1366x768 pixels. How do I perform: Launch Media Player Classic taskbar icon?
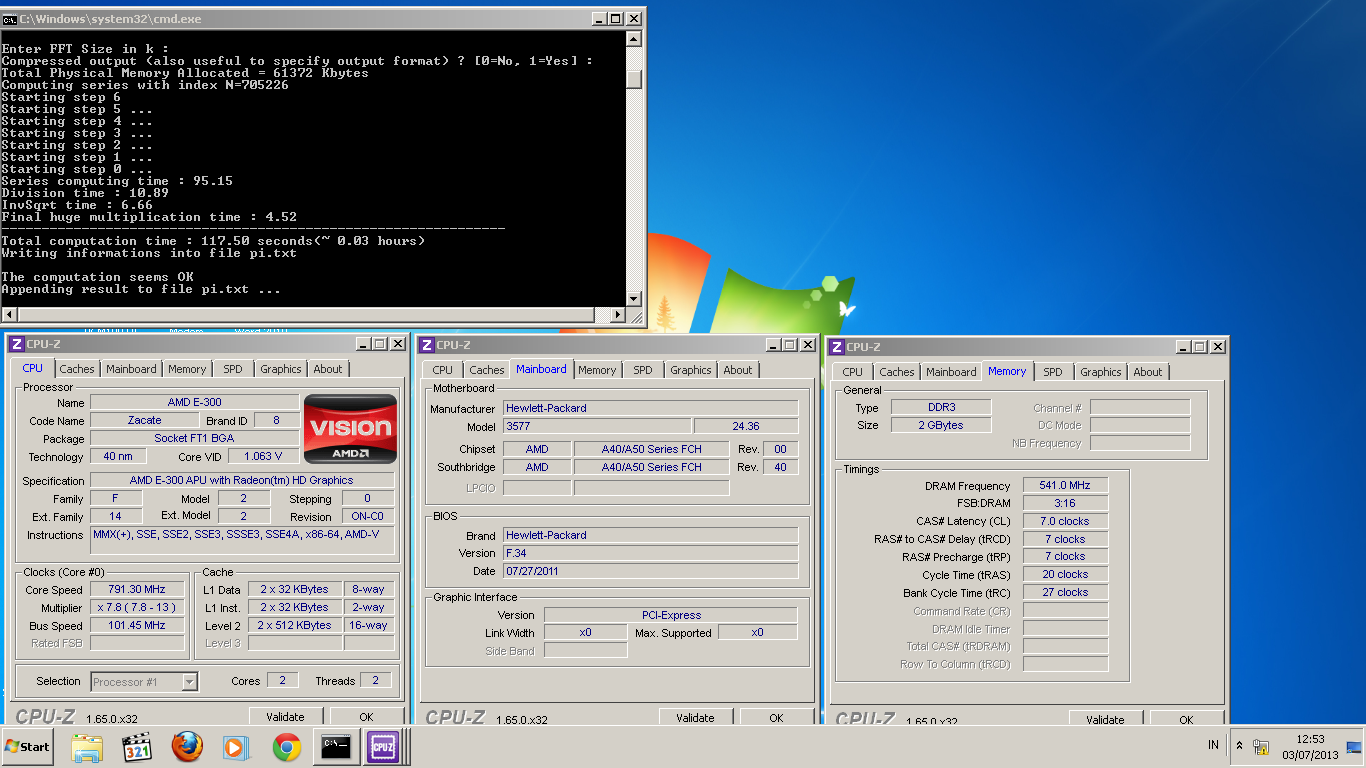[137, 747]
